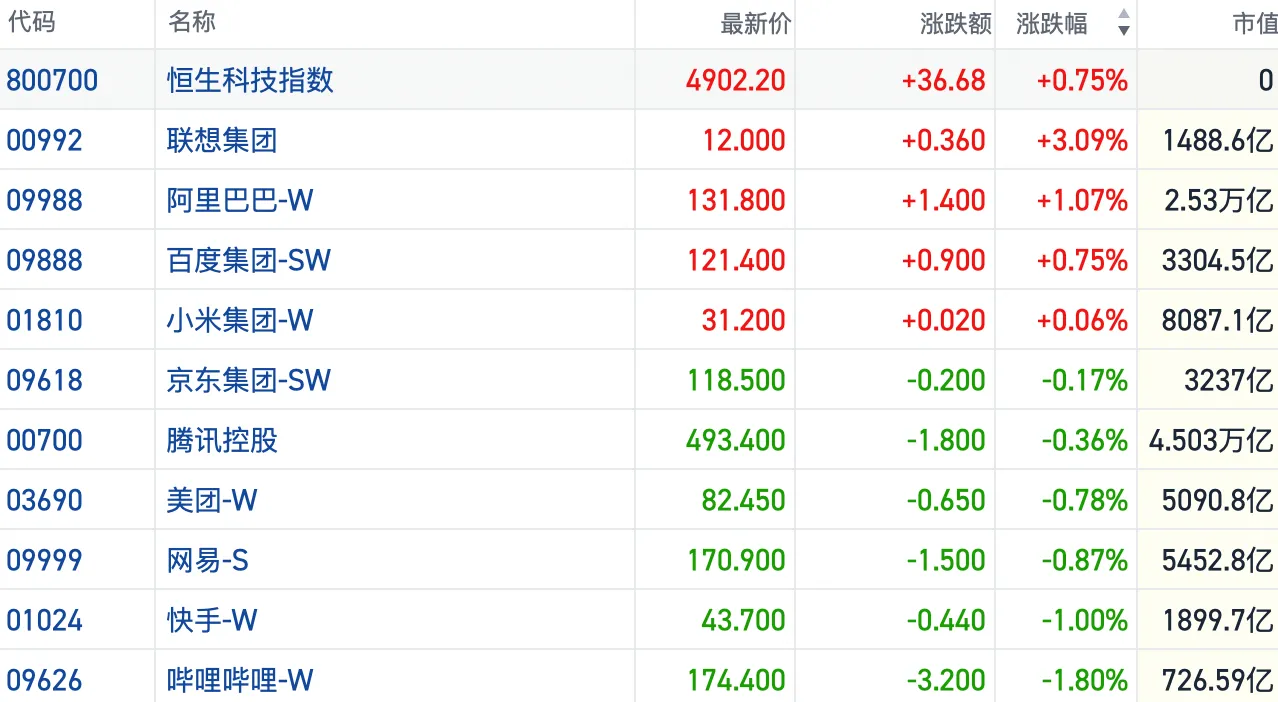Click the 4902.20 latest price value
The height and width of the screenshot is (702, 1278).
(735, 80)
